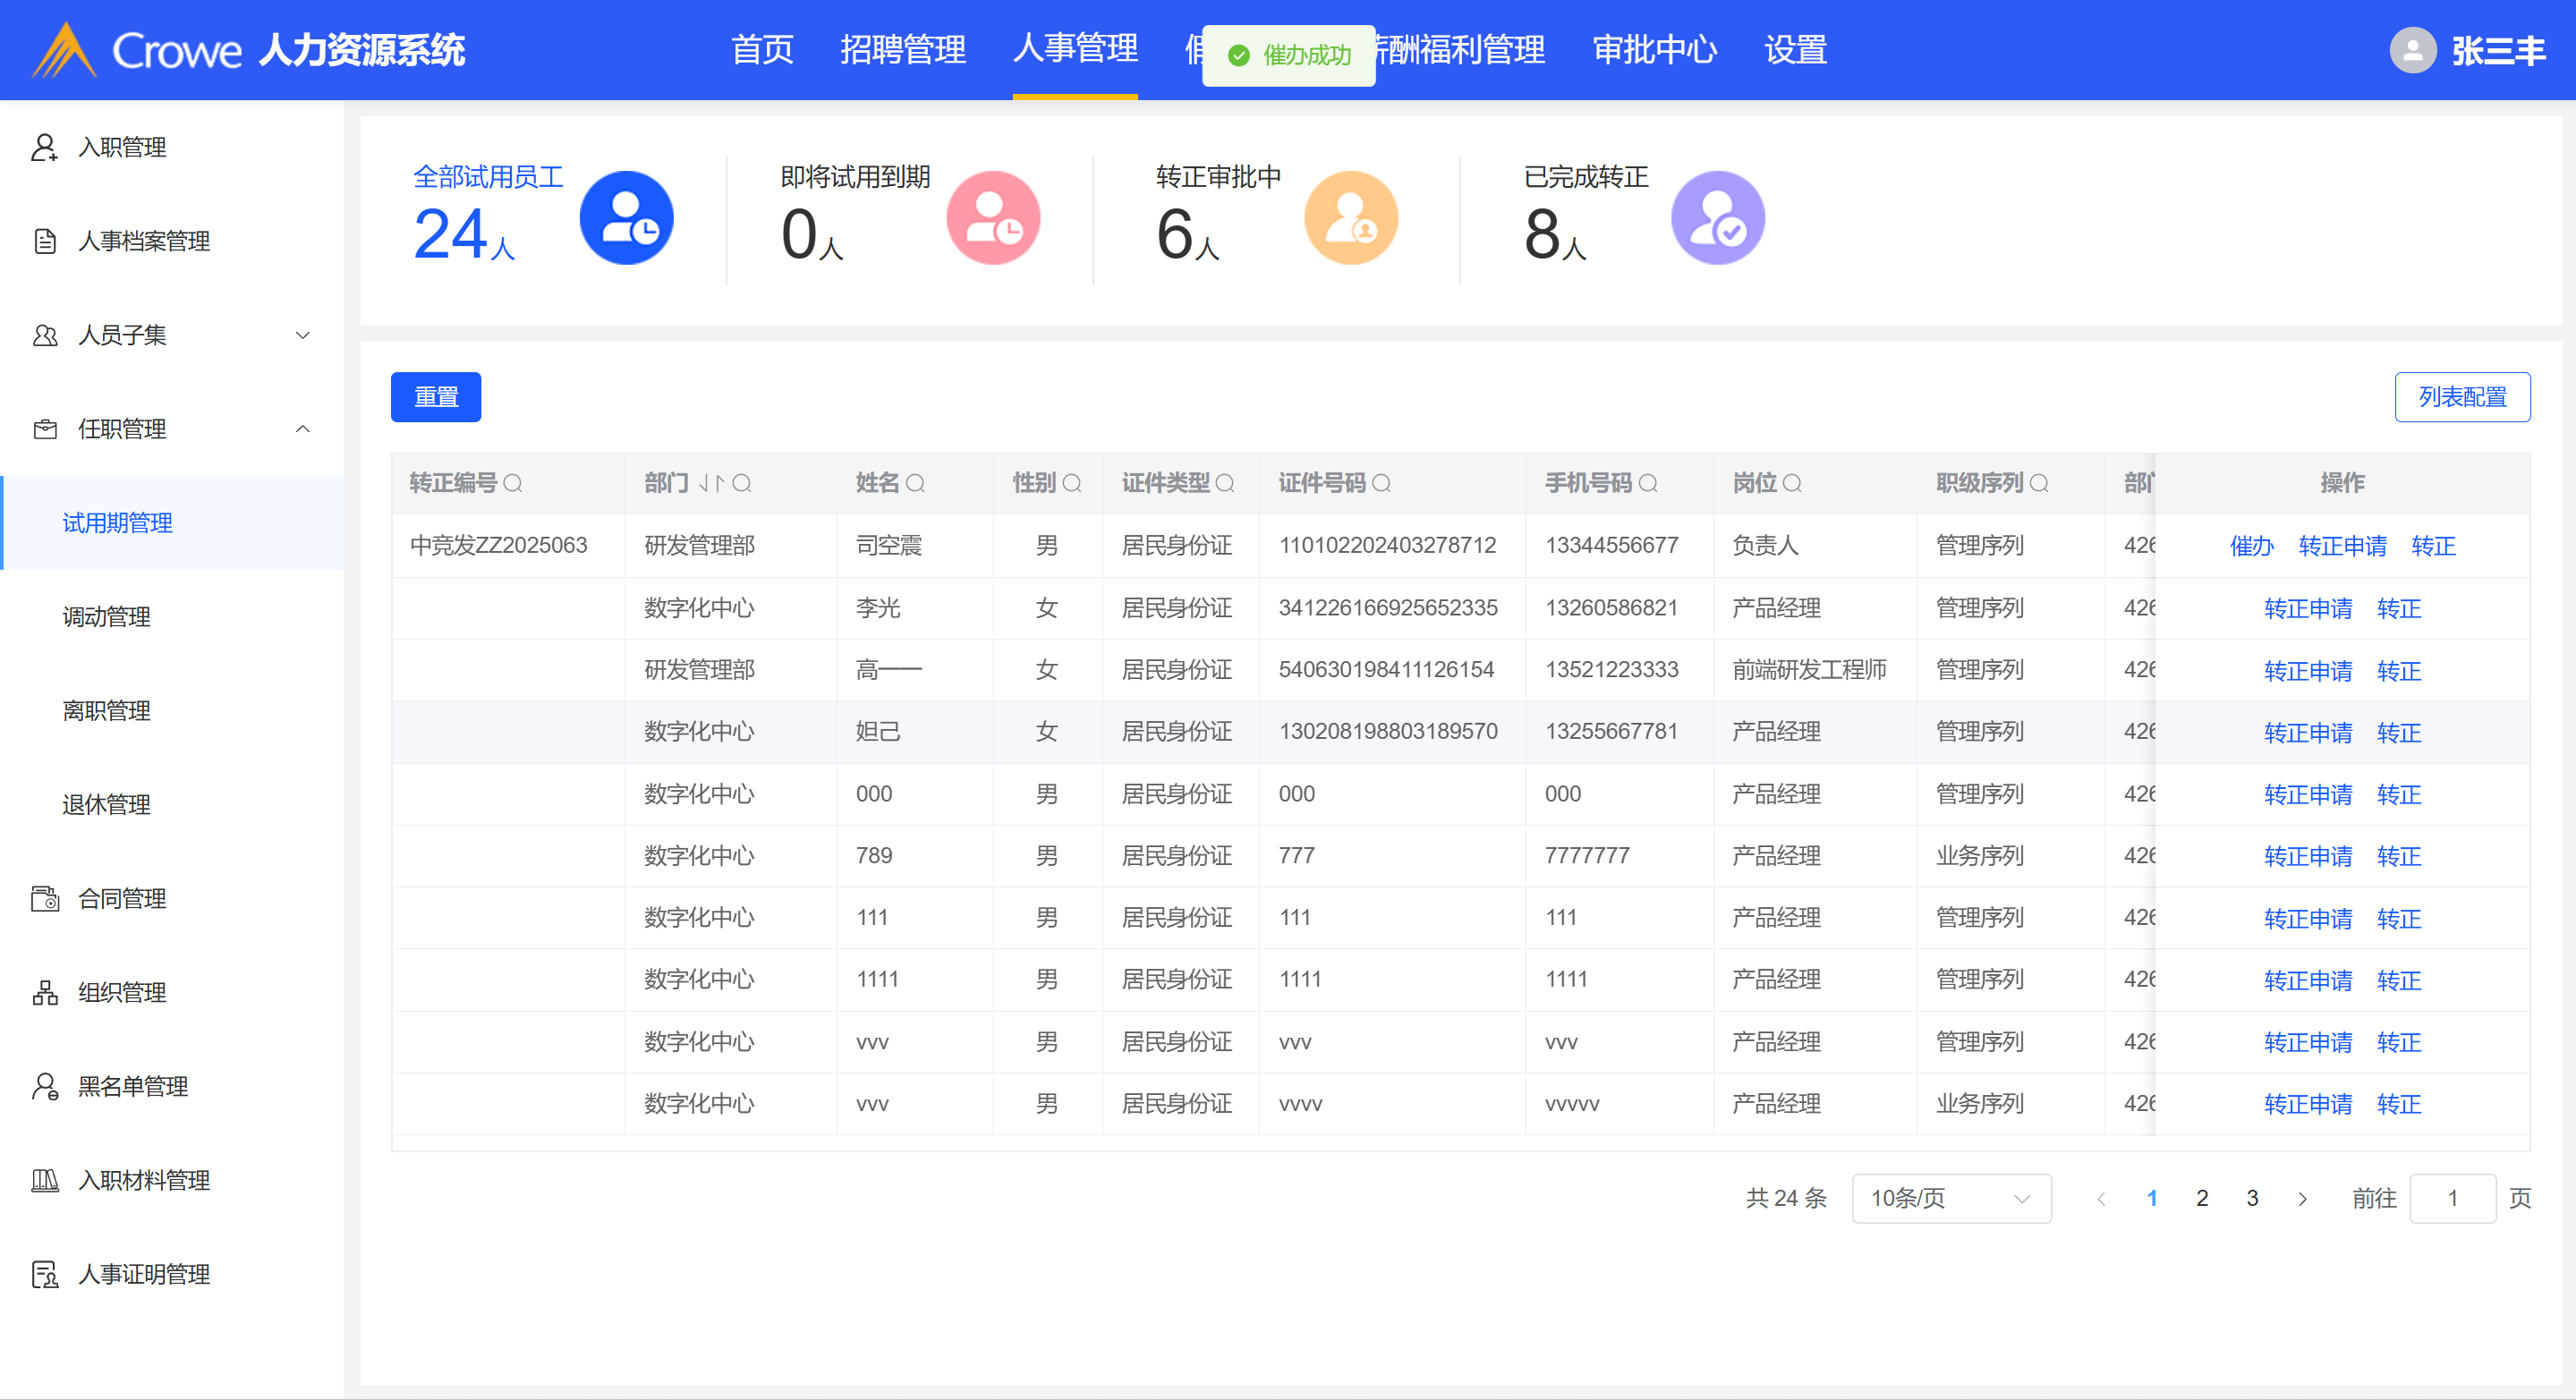
Task: Go to next page using arrow
Action: [2302, 1198]
